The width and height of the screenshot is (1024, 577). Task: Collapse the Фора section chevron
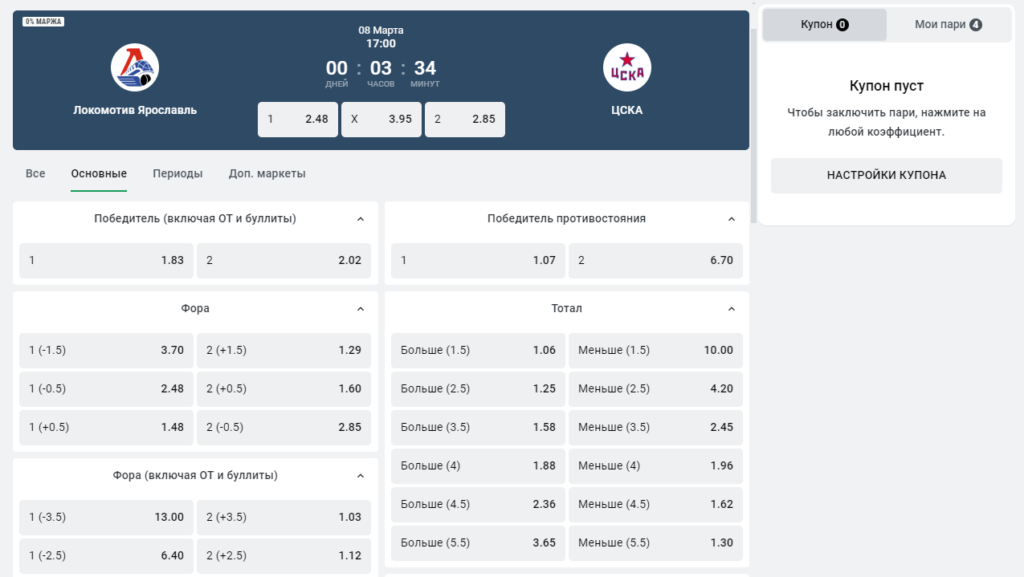click(x=360, y=309)
